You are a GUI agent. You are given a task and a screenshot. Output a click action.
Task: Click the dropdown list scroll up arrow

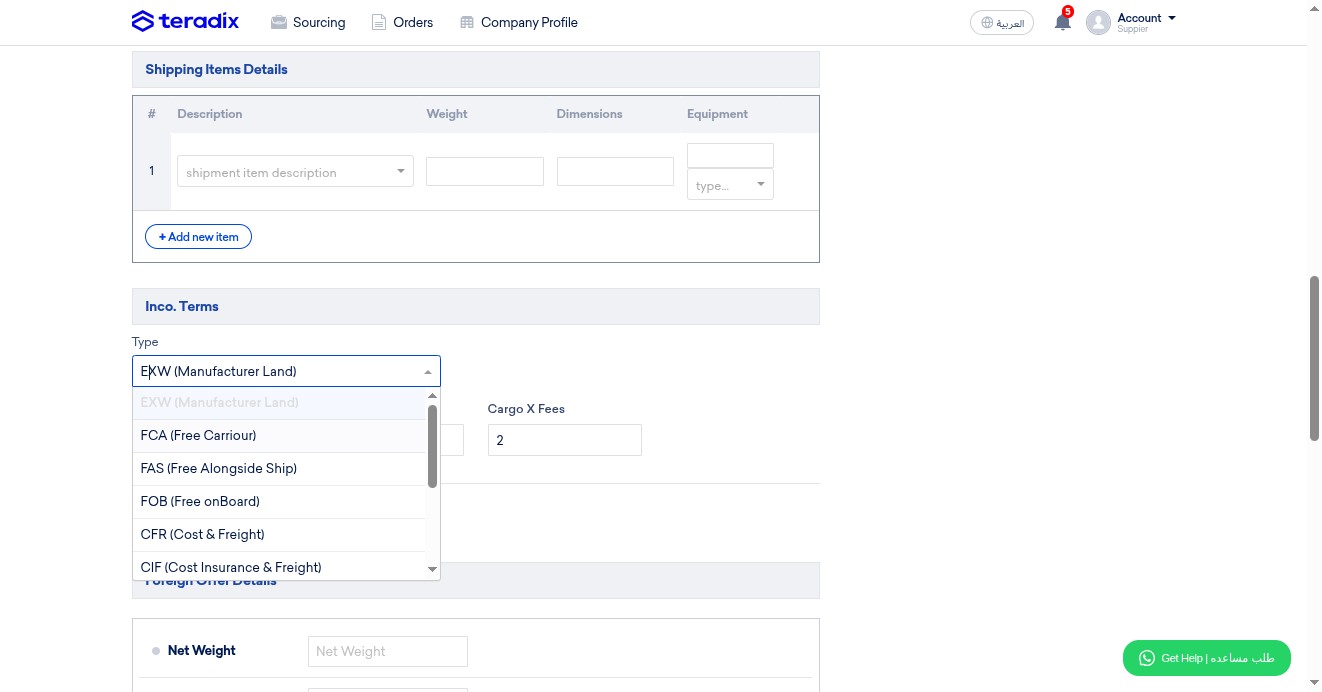click(x=432, y=396)
